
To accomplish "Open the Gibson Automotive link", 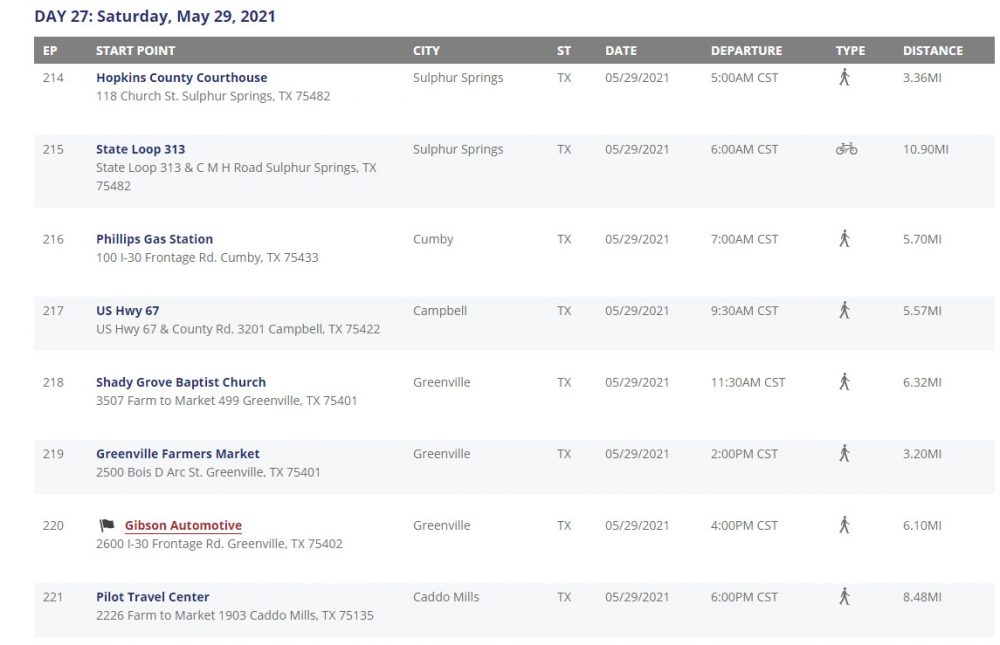I will (183, 525).
